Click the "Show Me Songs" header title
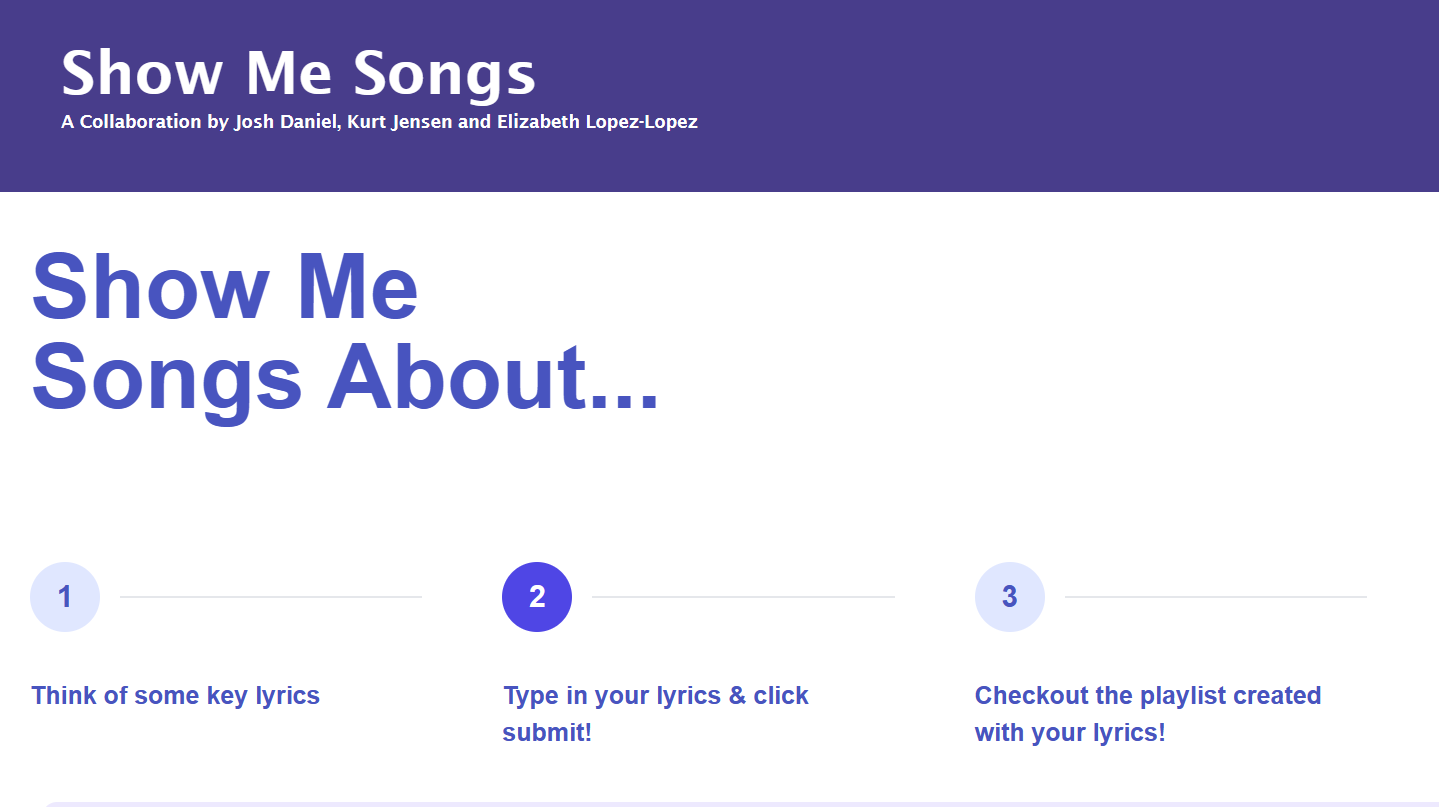The width and height of the screenshot is (1439, 807). [x=298, y=73]
